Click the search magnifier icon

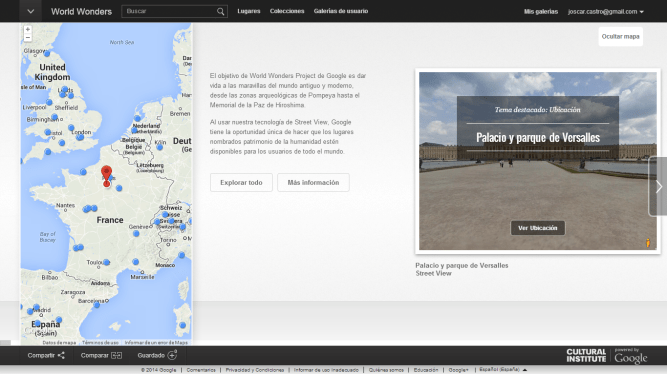(221, 11)
